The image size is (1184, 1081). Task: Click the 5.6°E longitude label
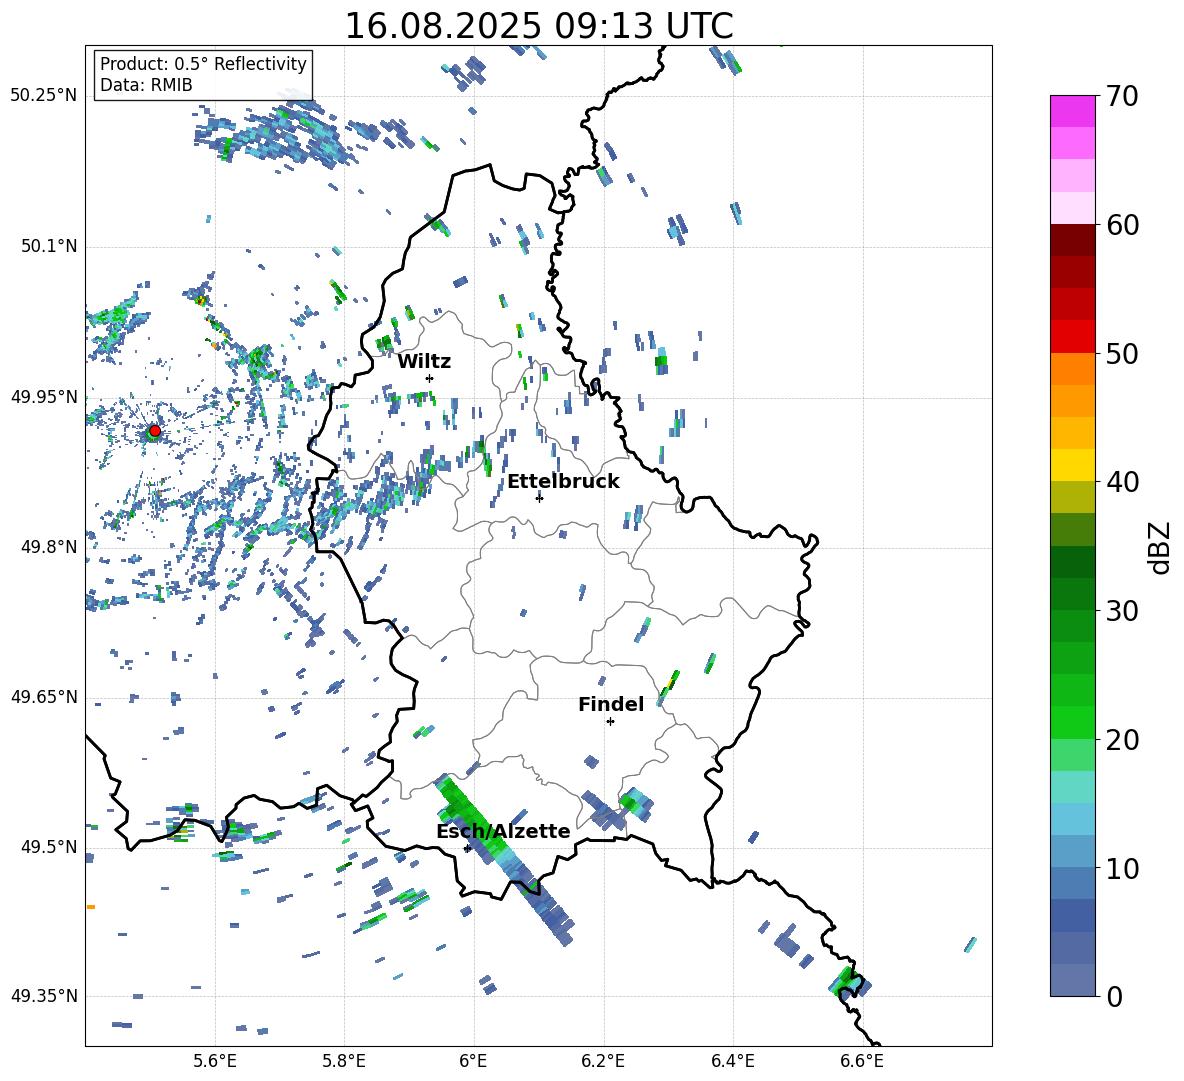click(215, 1061)
